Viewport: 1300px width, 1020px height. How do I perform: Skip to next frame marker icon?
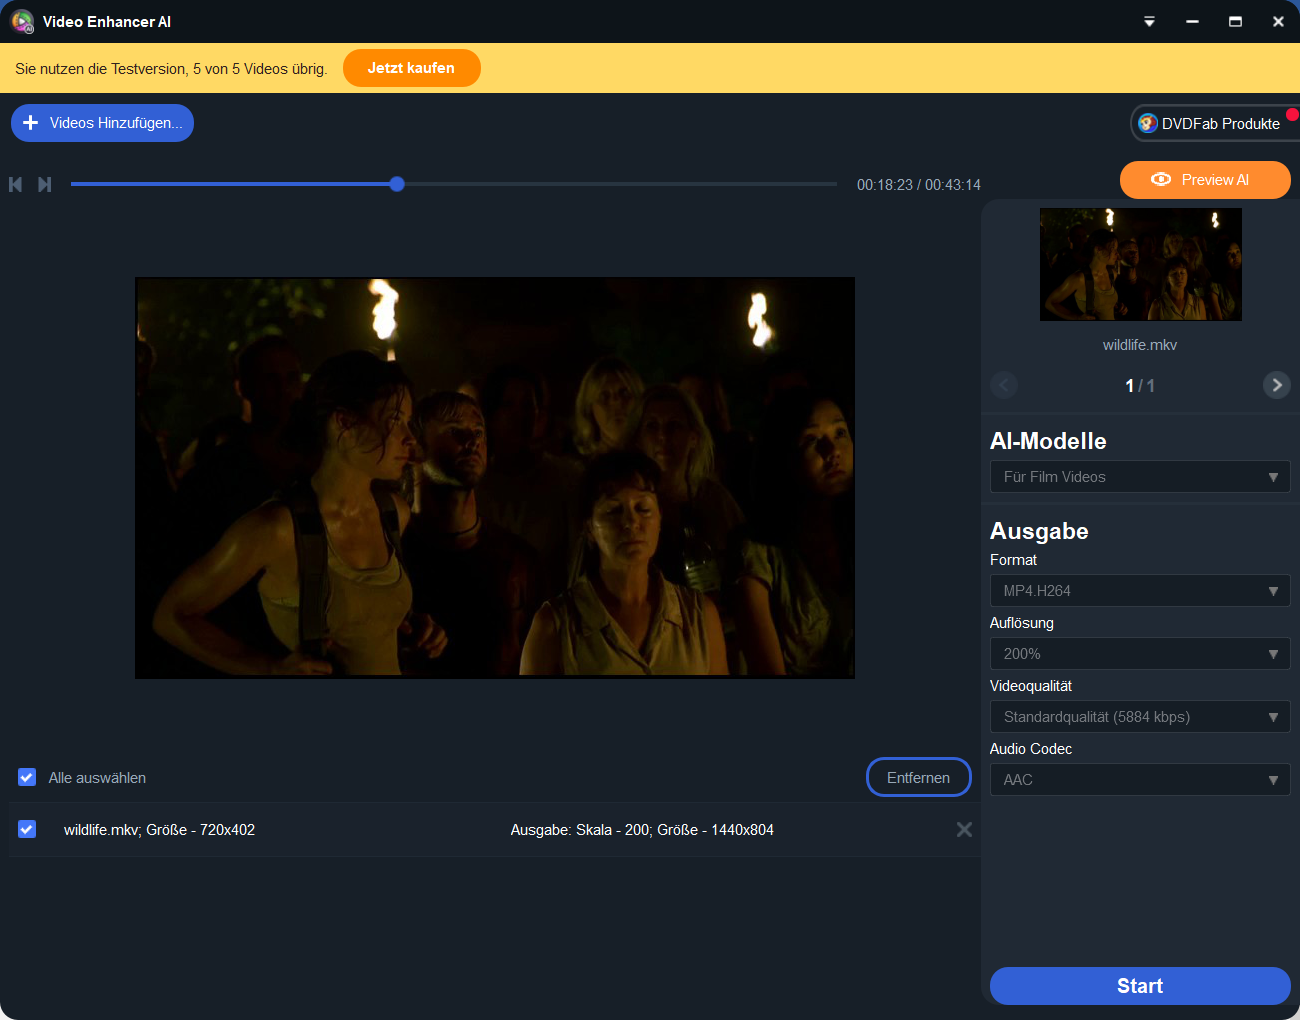[x=45, y=184]
